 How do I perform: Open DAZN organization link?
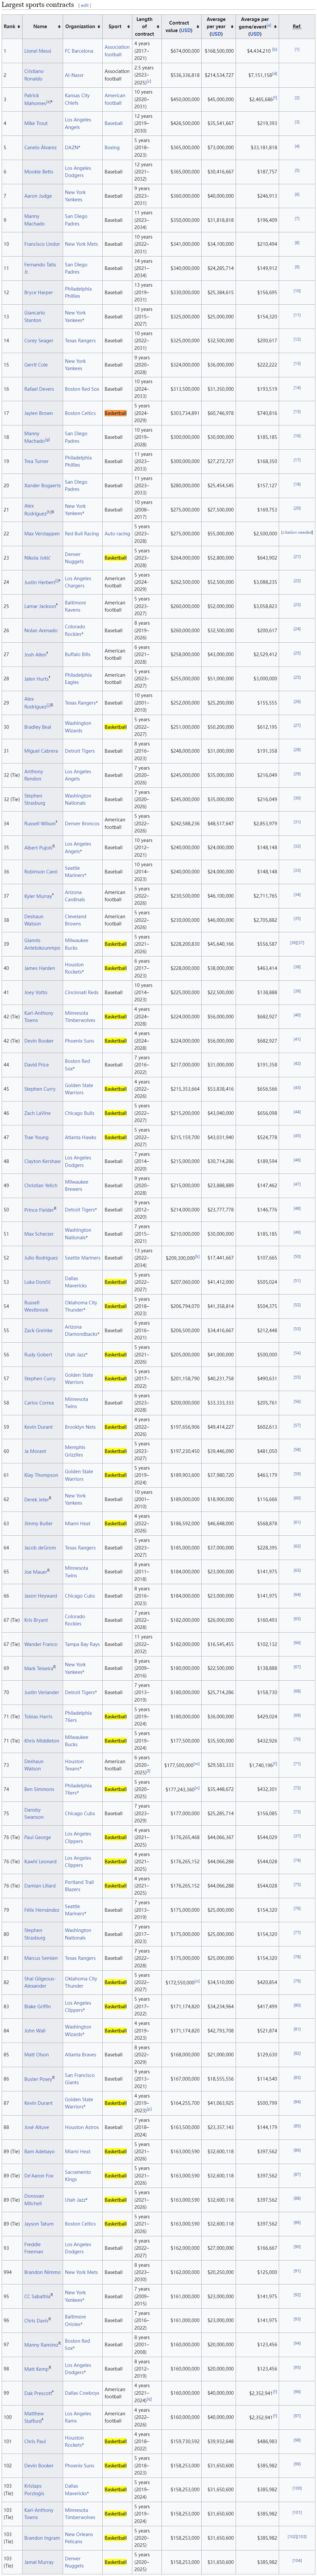72,147
